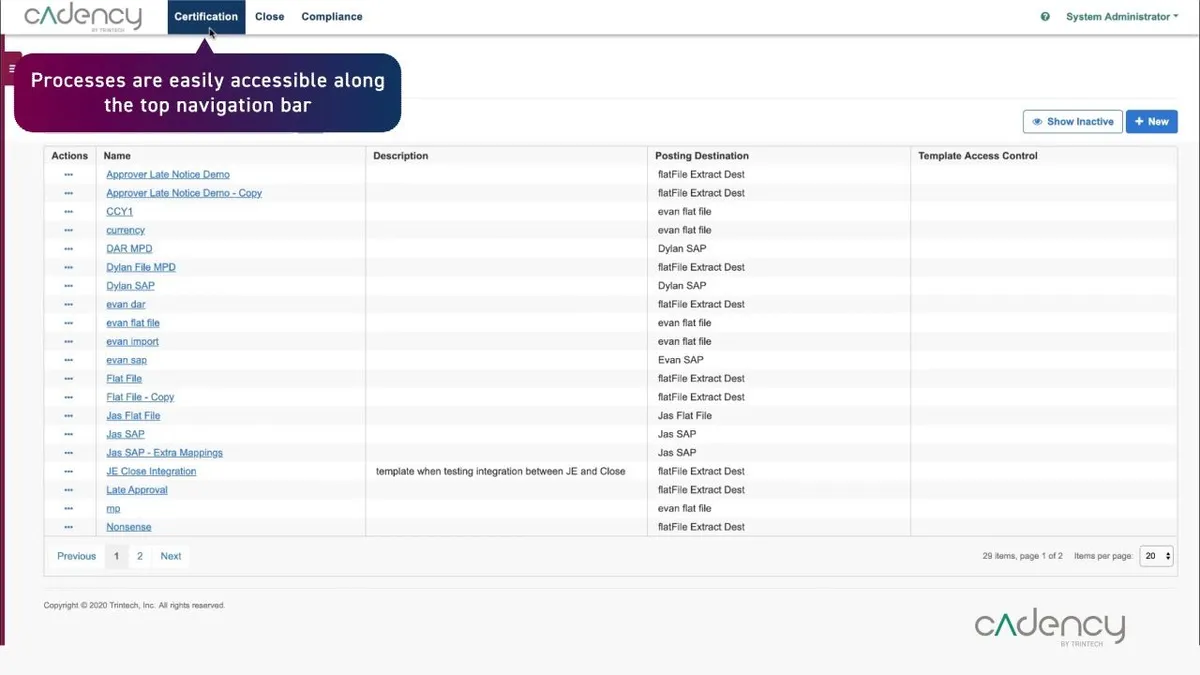Screen dimensions: 1200x675
Task: Click the Name column header
Action: click(117, 156)
